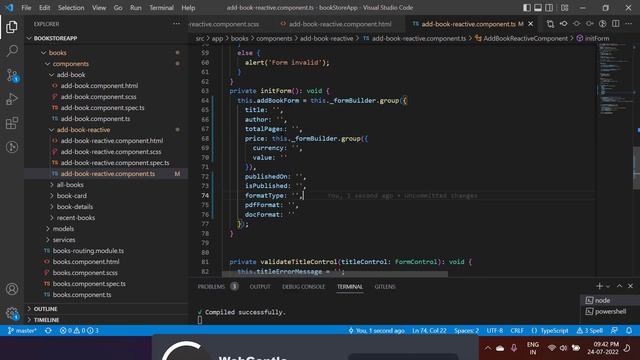
Task: Create a new terminal with plus icon
Action: point(599,286)
